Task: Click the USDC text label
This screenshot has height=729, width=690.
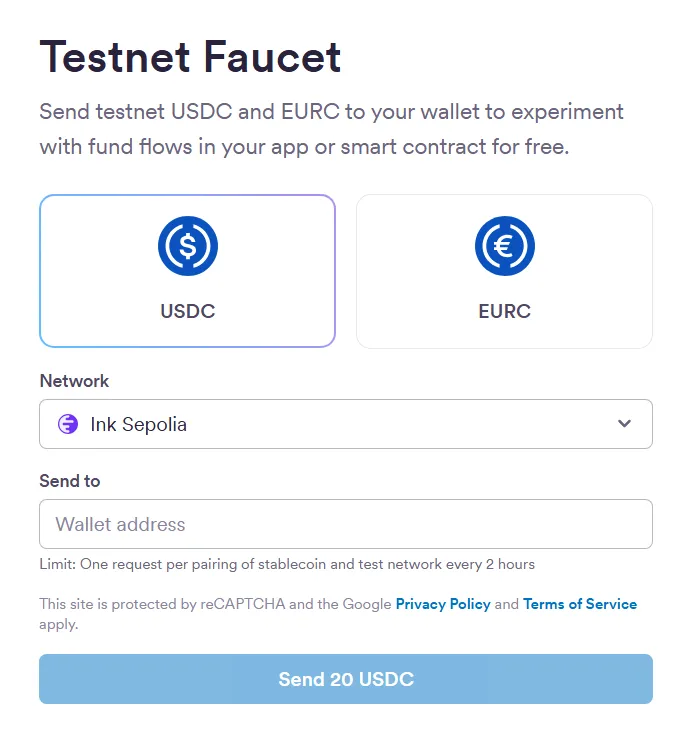Action: (188, 311)
